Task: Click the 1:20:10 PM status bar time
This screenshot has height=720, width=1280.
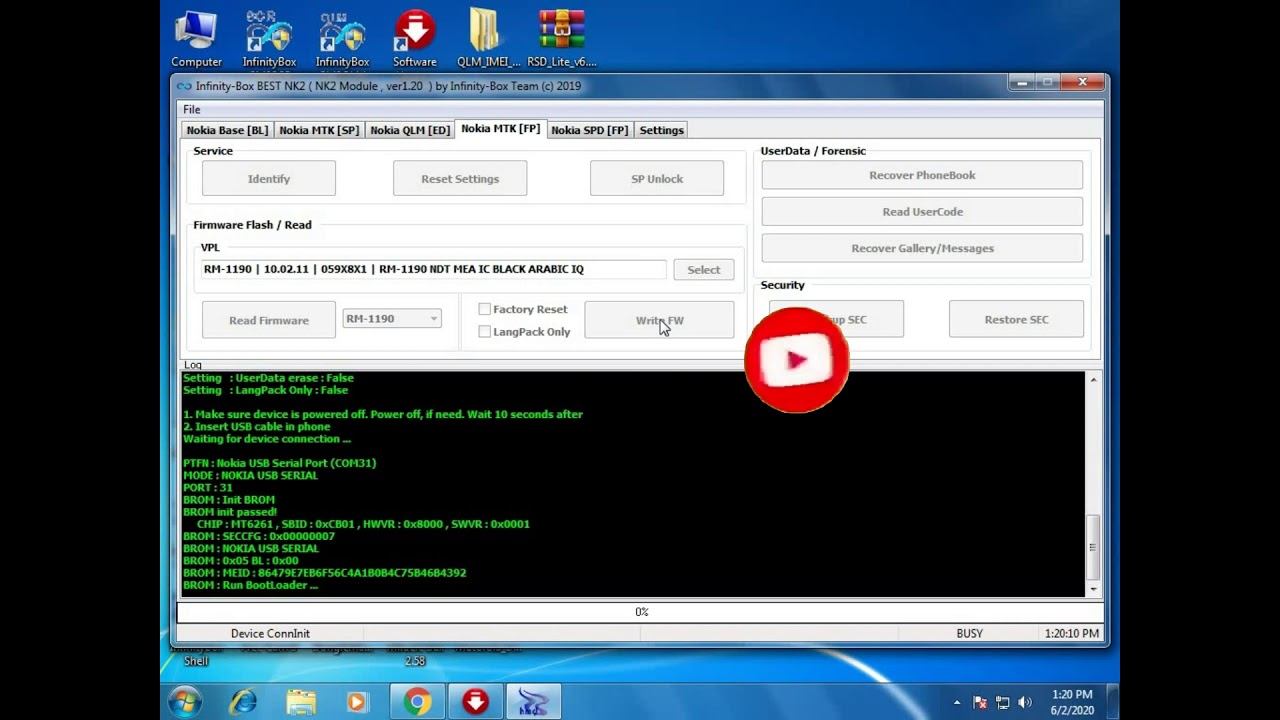Action: [x=1071, y=633]
